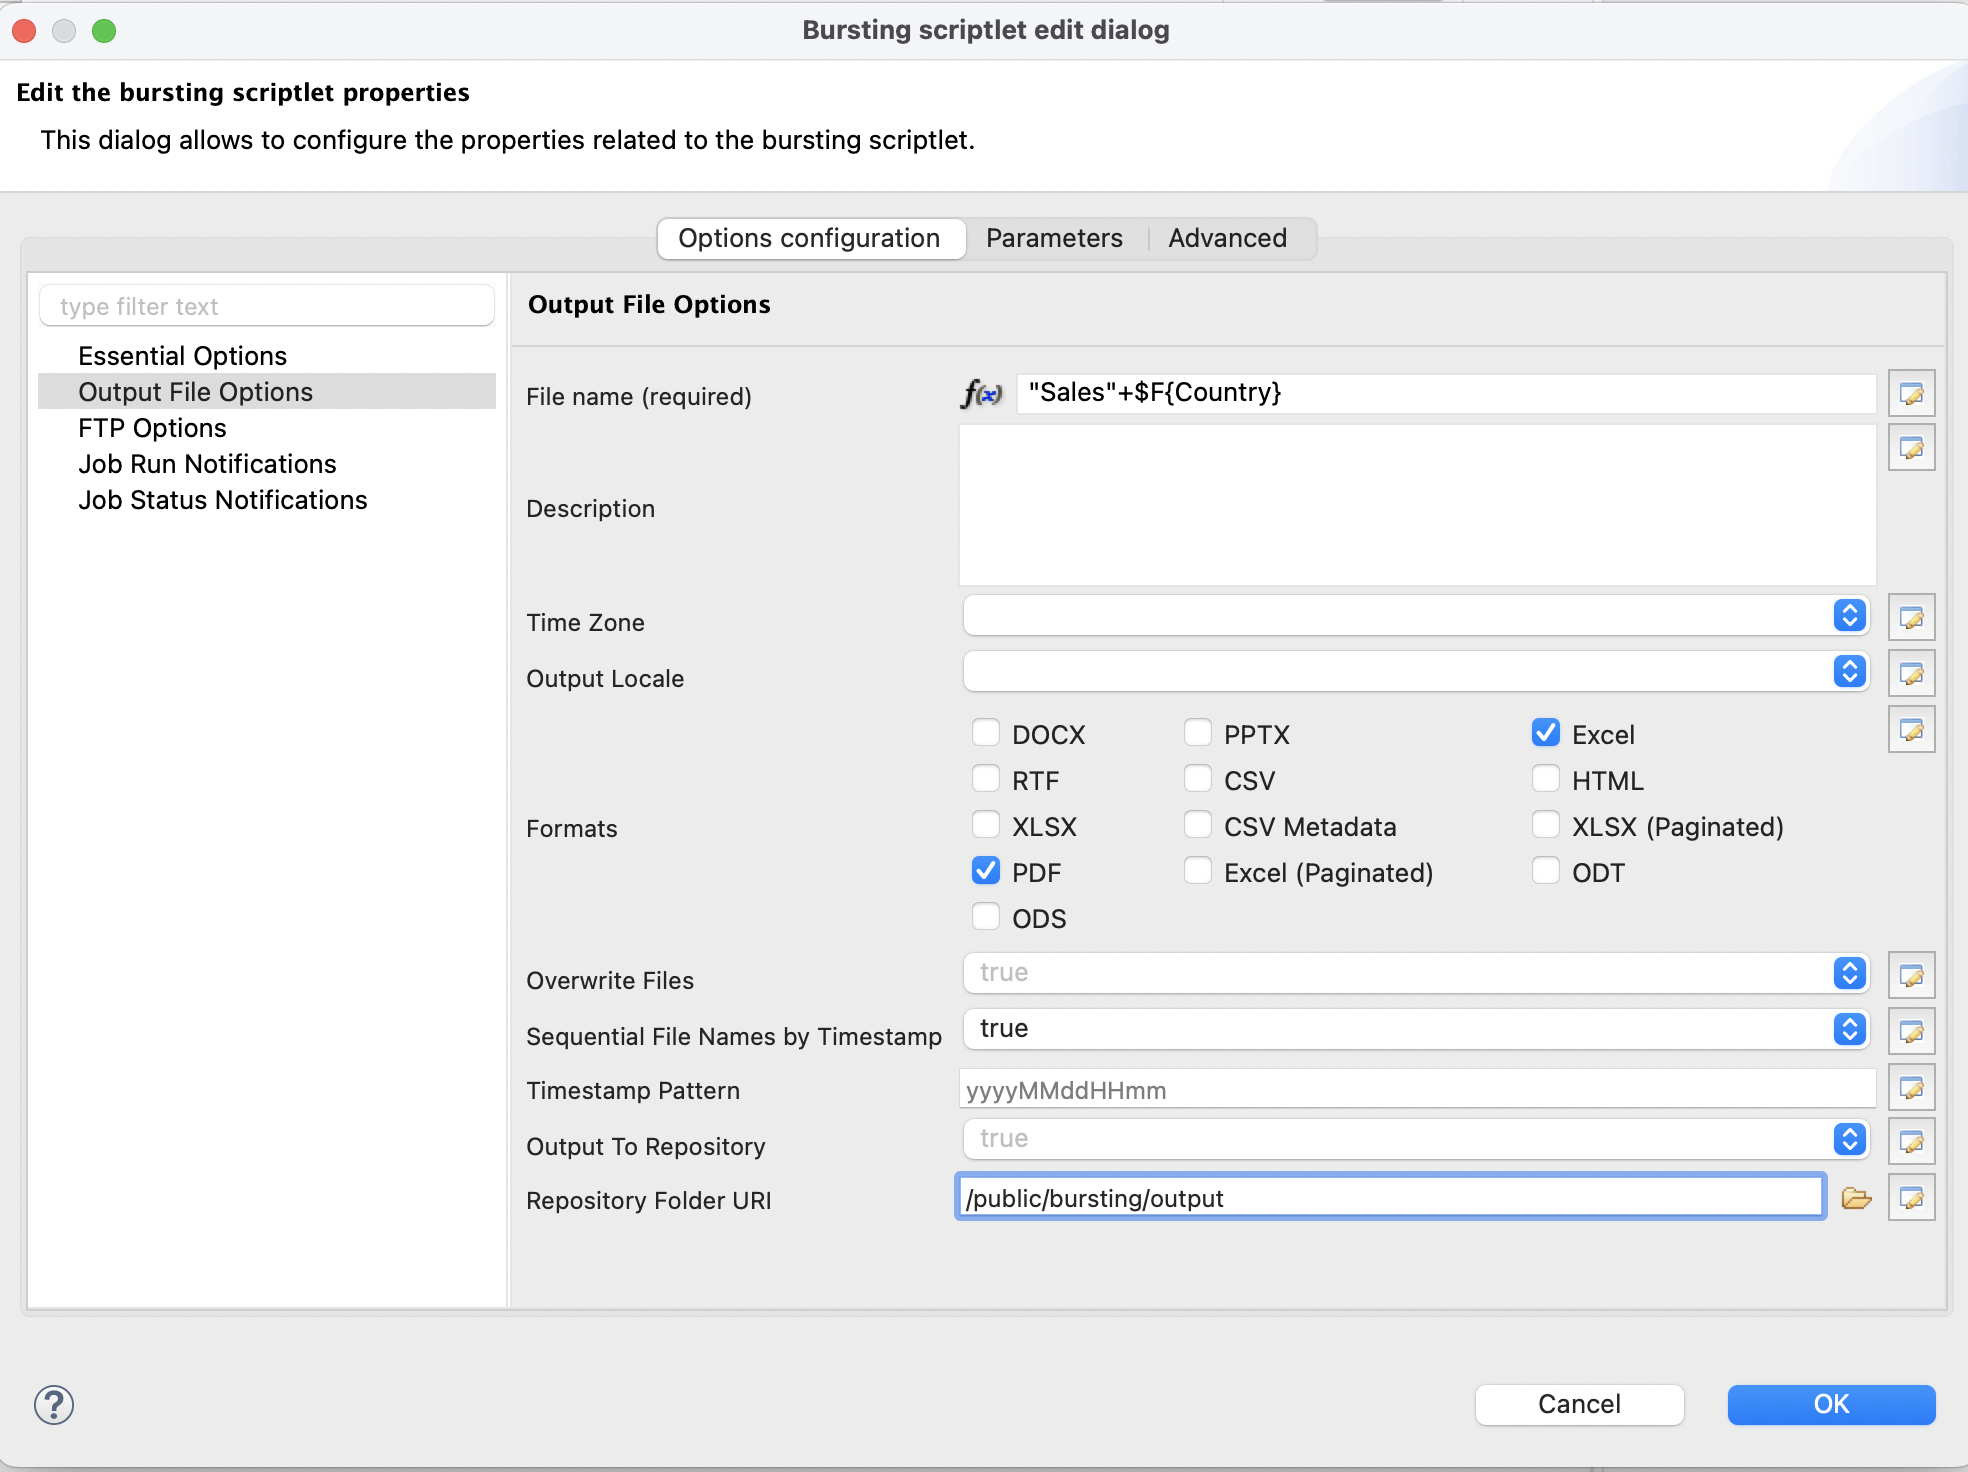This screenshot has height=1472, width=1968.
Task: Click edit icon beside Description box
Action: (x=1911, y=448)
